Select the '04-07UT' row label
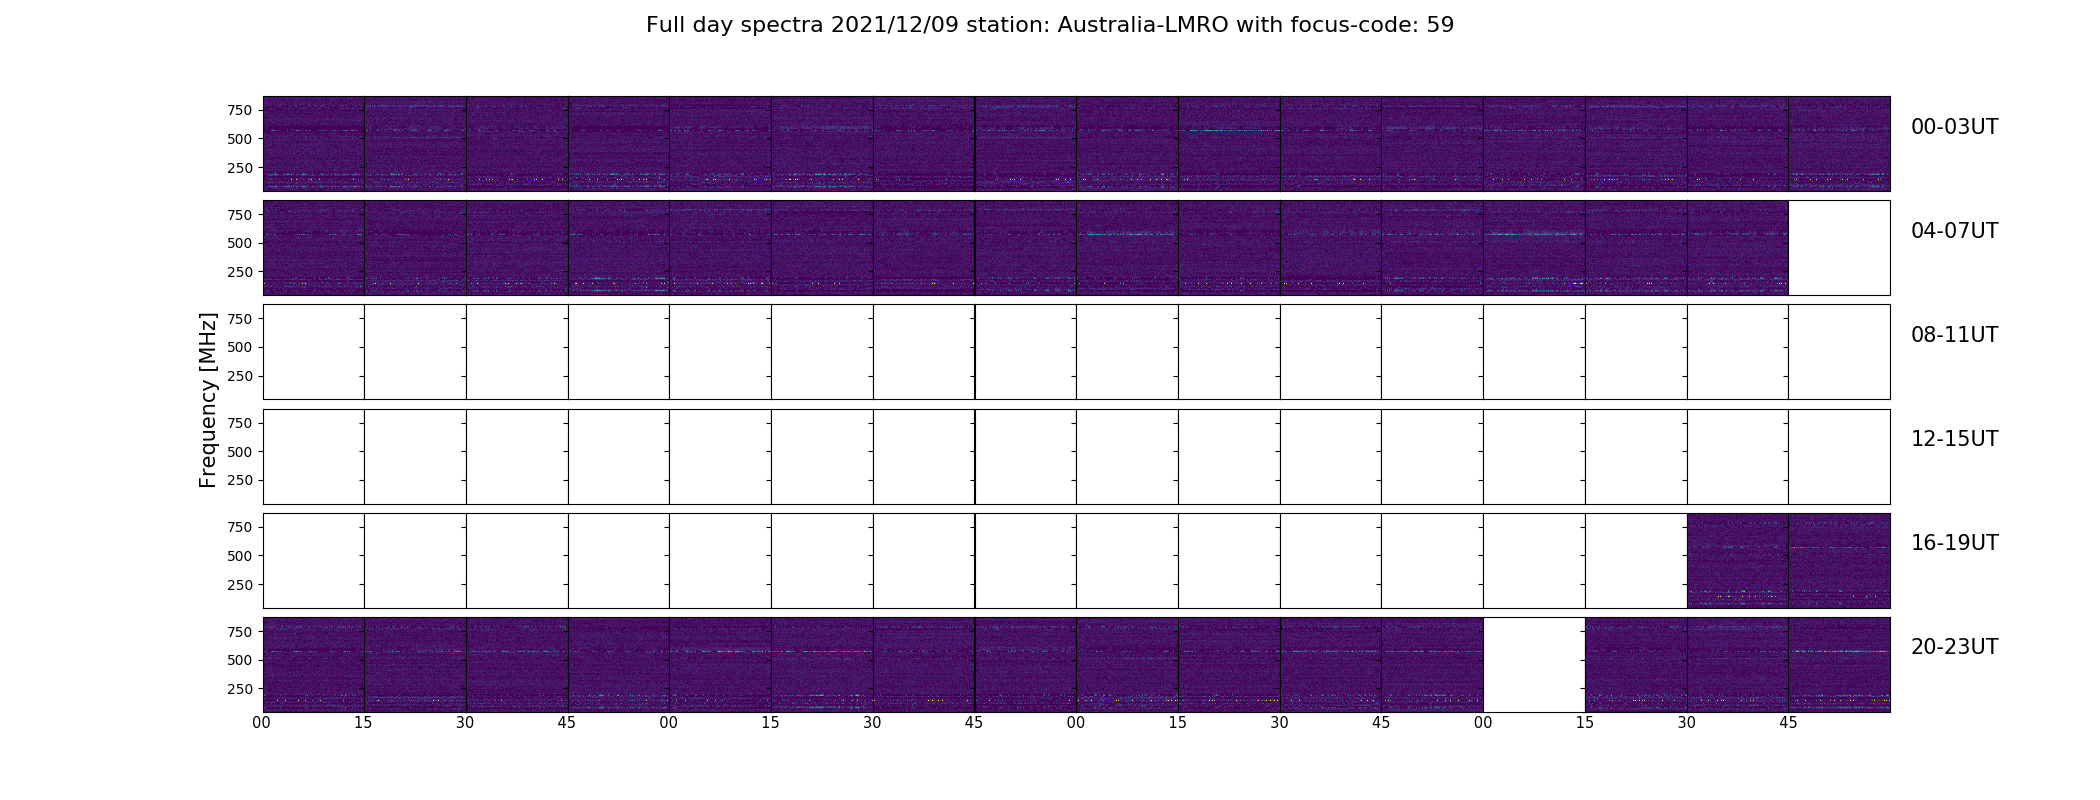Viewport: 2100px width, 800px height. click(x=1954, y=231)
